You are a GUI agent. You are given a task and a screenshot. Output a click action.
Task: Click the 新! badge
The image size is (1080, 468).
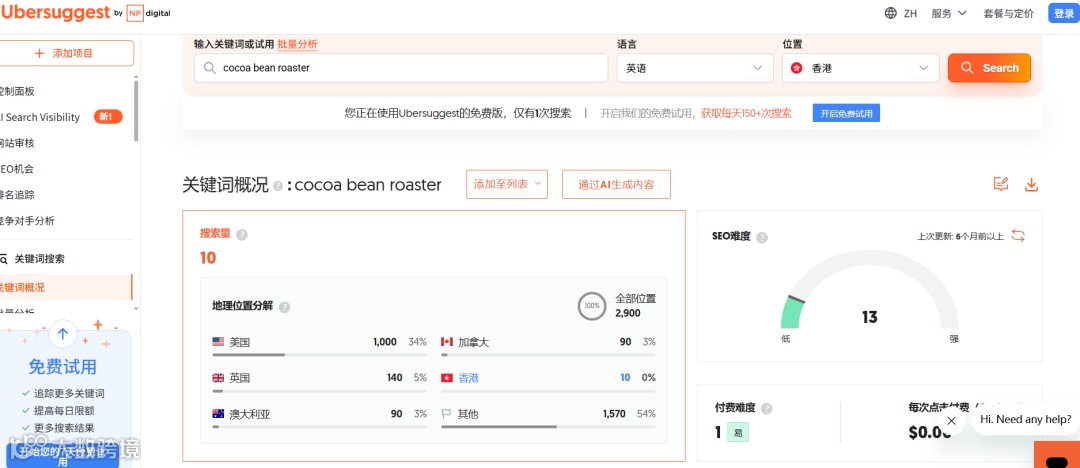click(x=107, y=117)
